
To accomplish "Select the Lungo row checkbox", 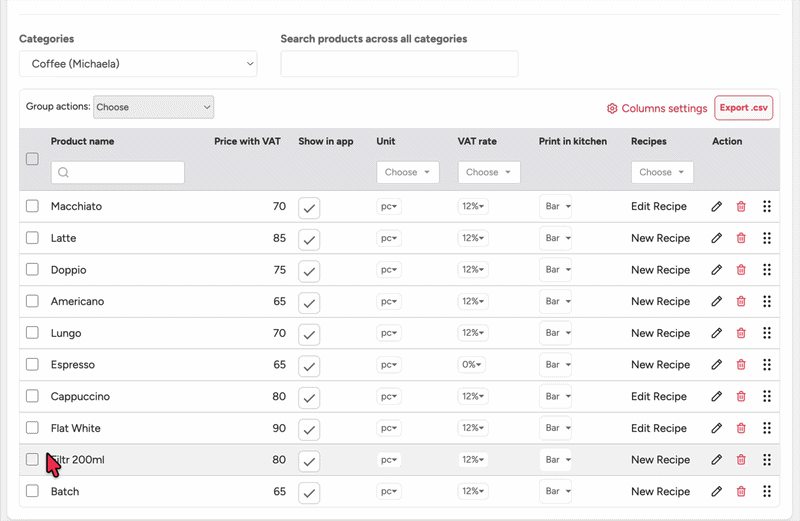I will point(32,333).
